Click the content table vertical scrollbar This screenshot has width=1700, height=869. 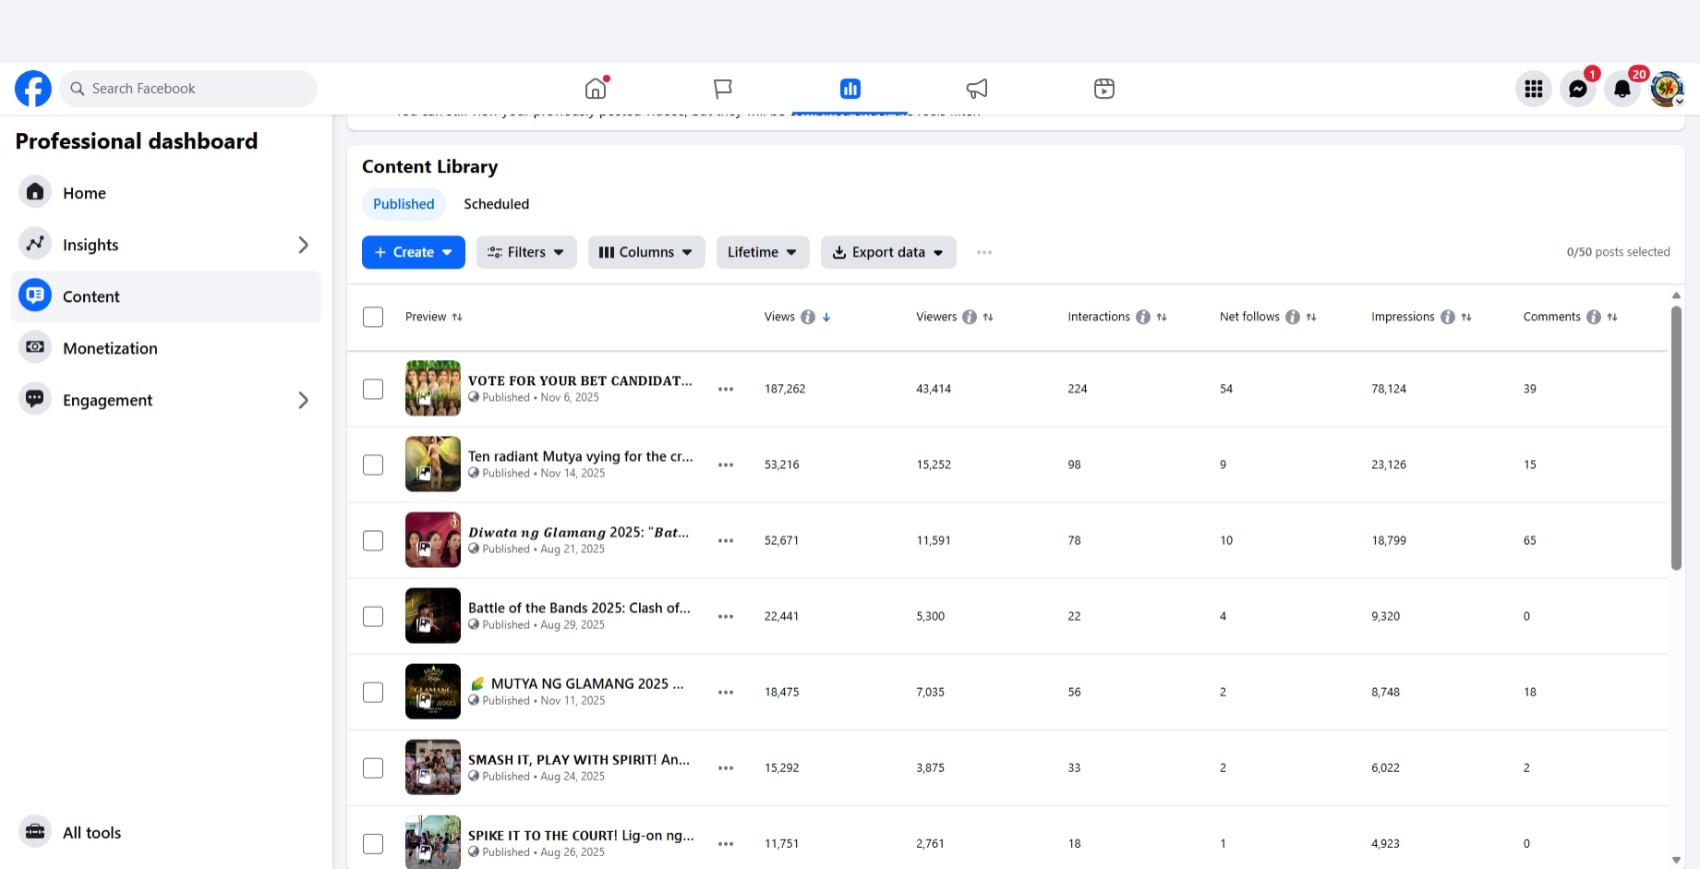(x=1676, y=437)
